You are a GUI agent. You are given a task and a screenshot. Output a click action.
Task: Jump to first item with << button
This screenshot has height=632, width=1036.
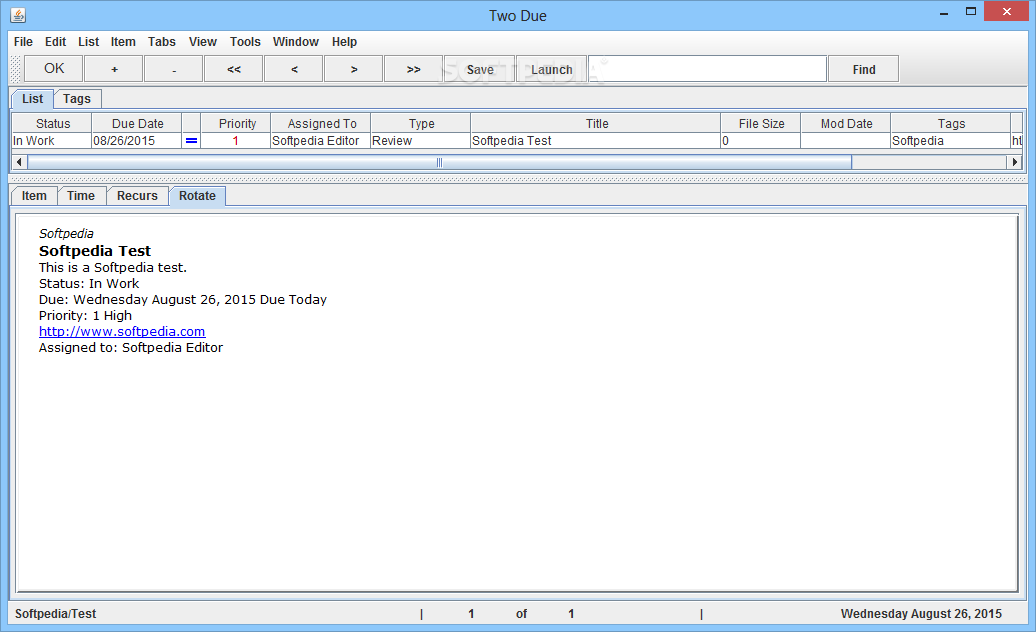click(x=234, y=69)
